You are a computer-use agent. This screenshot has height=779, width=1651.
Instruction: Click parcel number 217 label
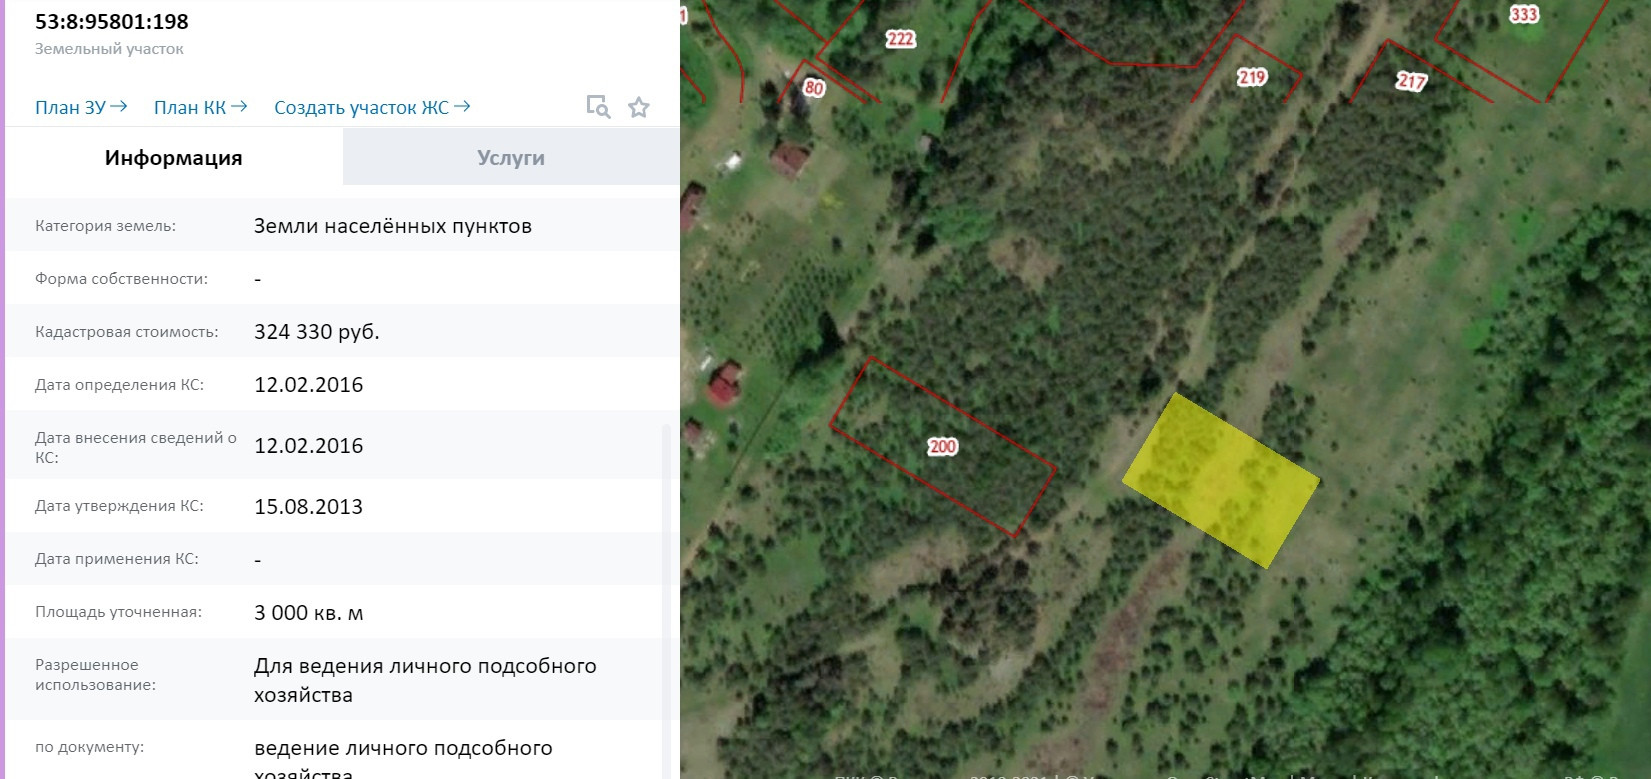point(1411,80)
